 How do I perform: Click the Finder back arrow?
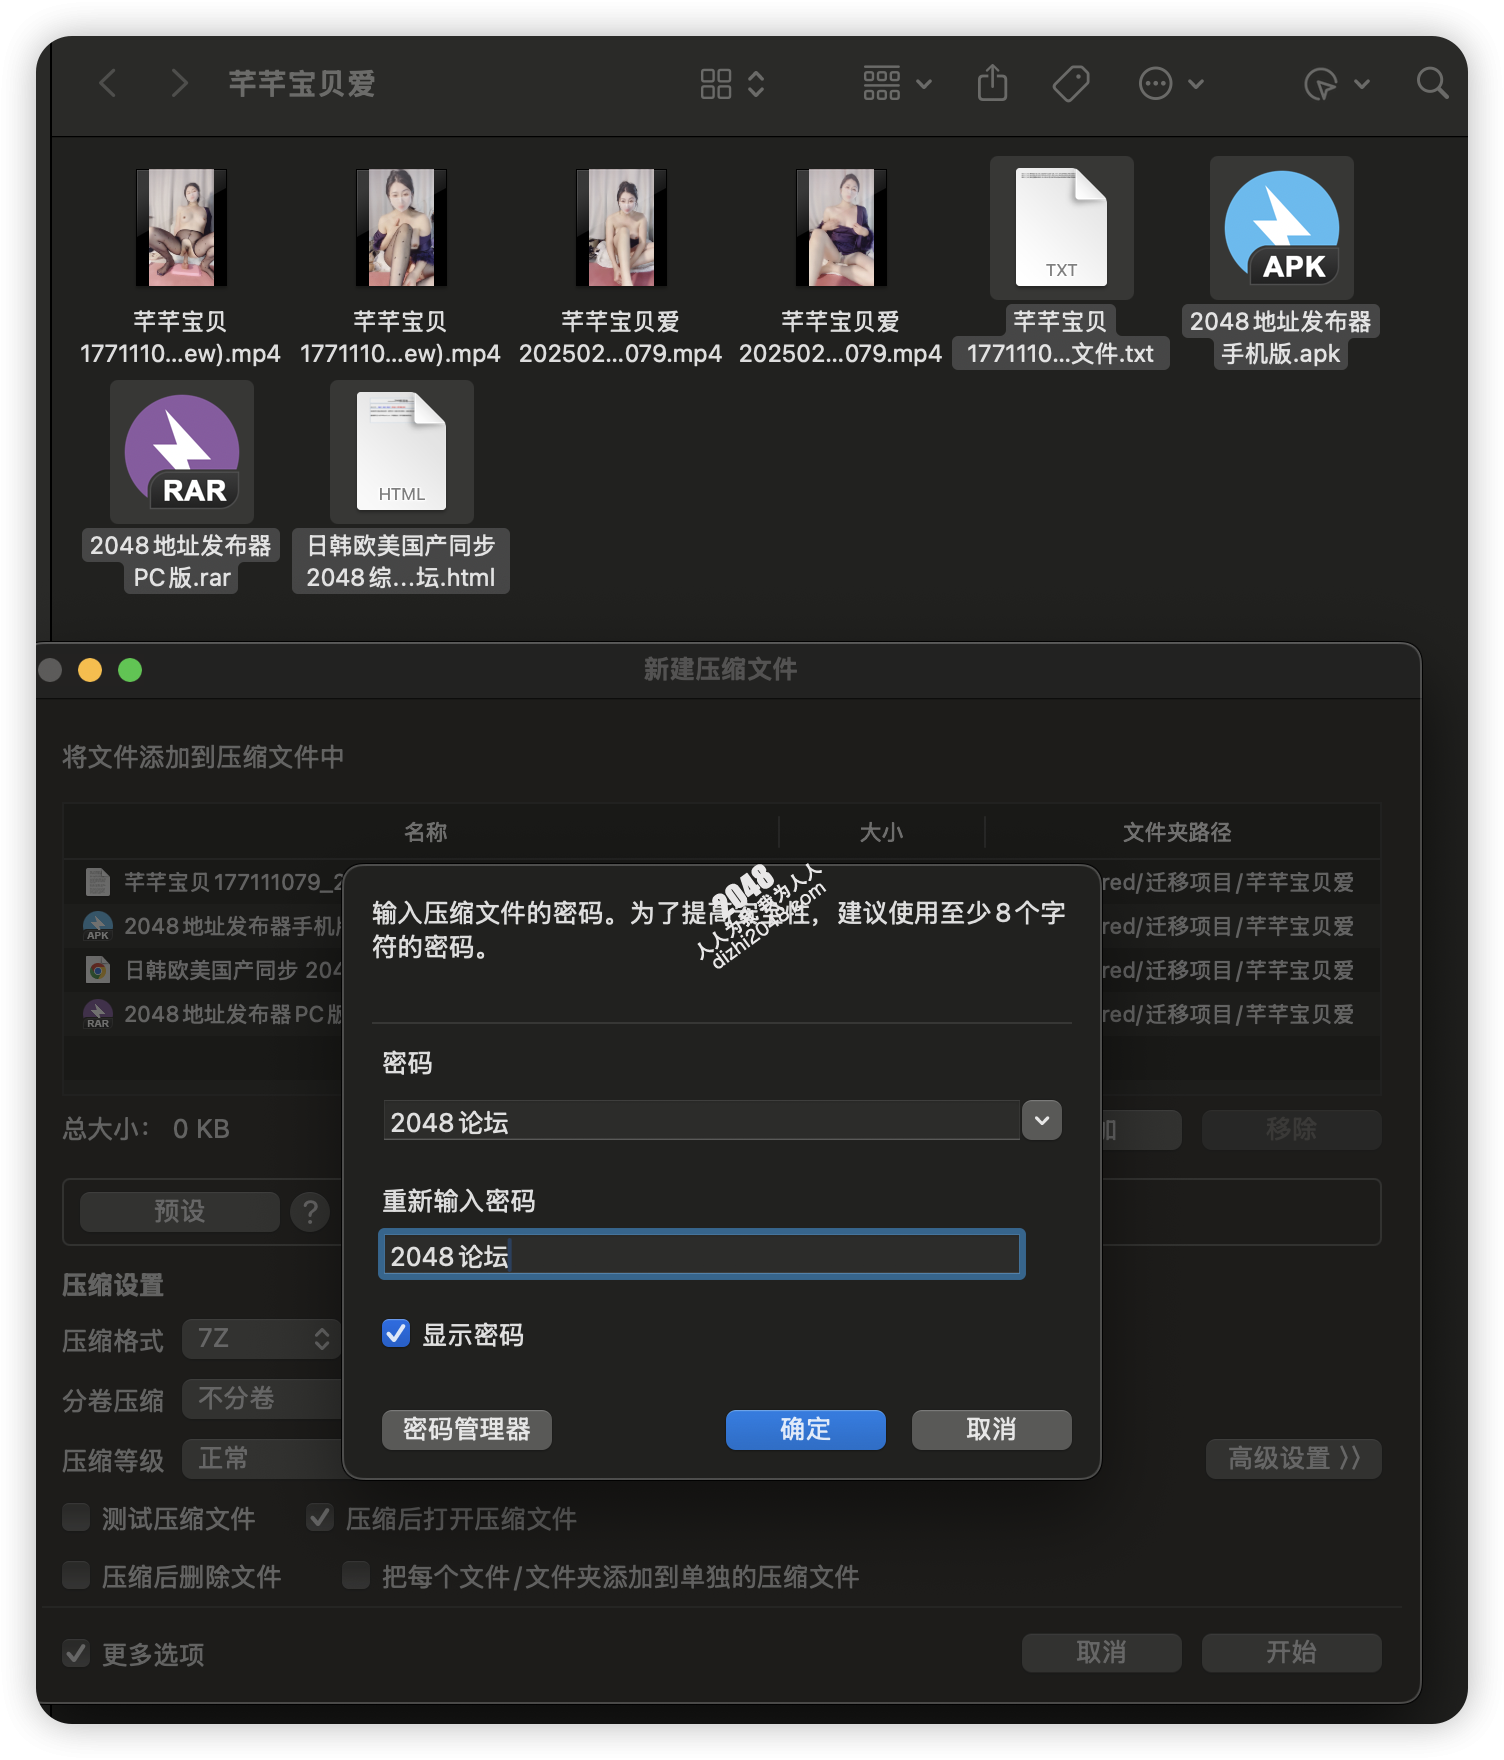click(x=108, y=83)
